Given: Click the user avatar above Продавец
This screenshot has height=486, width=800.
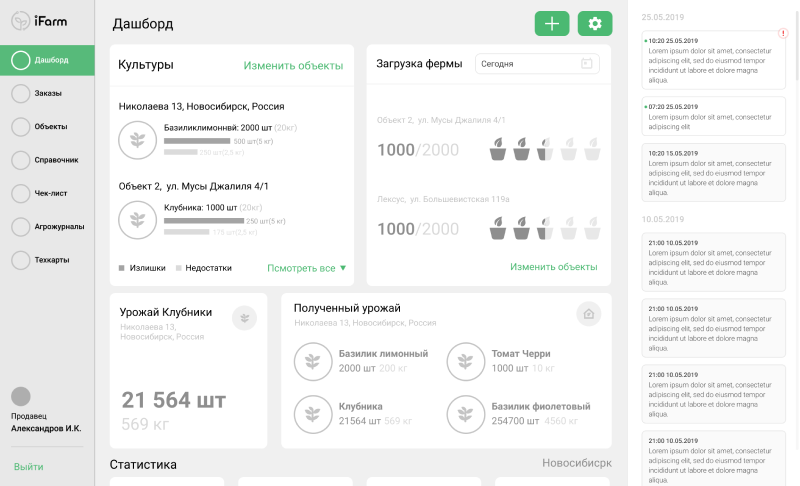Looking at the screenshot, I should [x=21, y=397].
